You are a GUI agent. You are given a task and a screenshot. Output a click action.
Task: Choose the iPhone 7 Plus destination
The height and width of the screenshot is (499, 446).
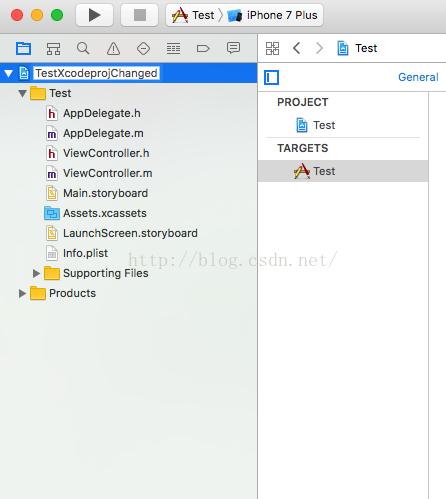click(272, 15)
